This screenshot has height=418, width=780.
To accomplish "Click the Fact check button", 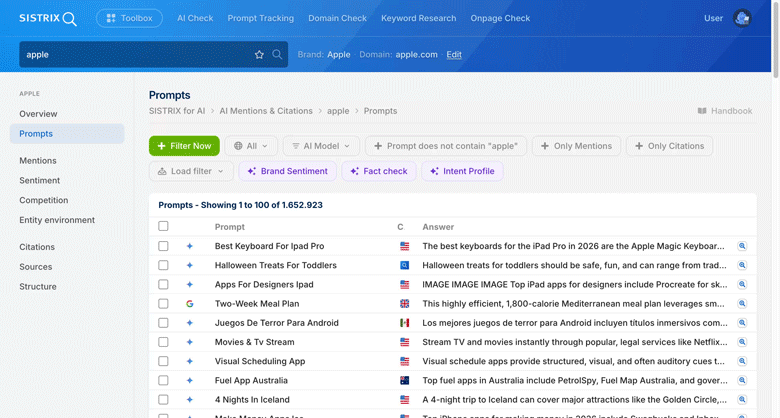I will pos(379,171).
